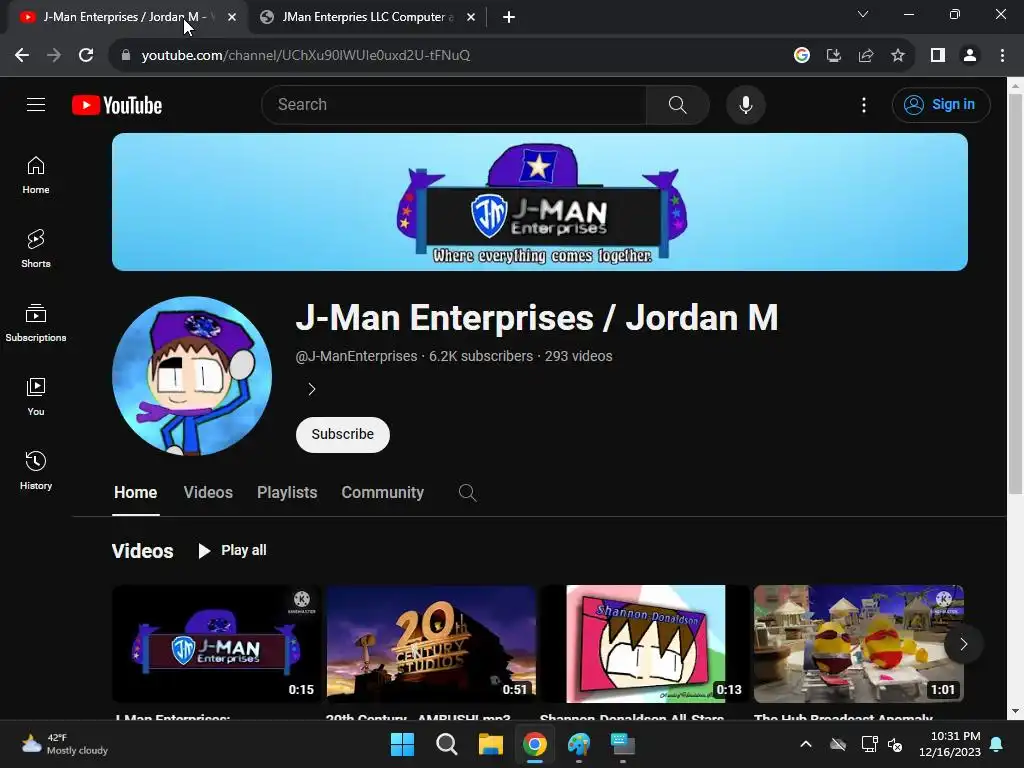
Task: Open the YouTube hamburger guide menu
Action: click(x=36, y=104)
